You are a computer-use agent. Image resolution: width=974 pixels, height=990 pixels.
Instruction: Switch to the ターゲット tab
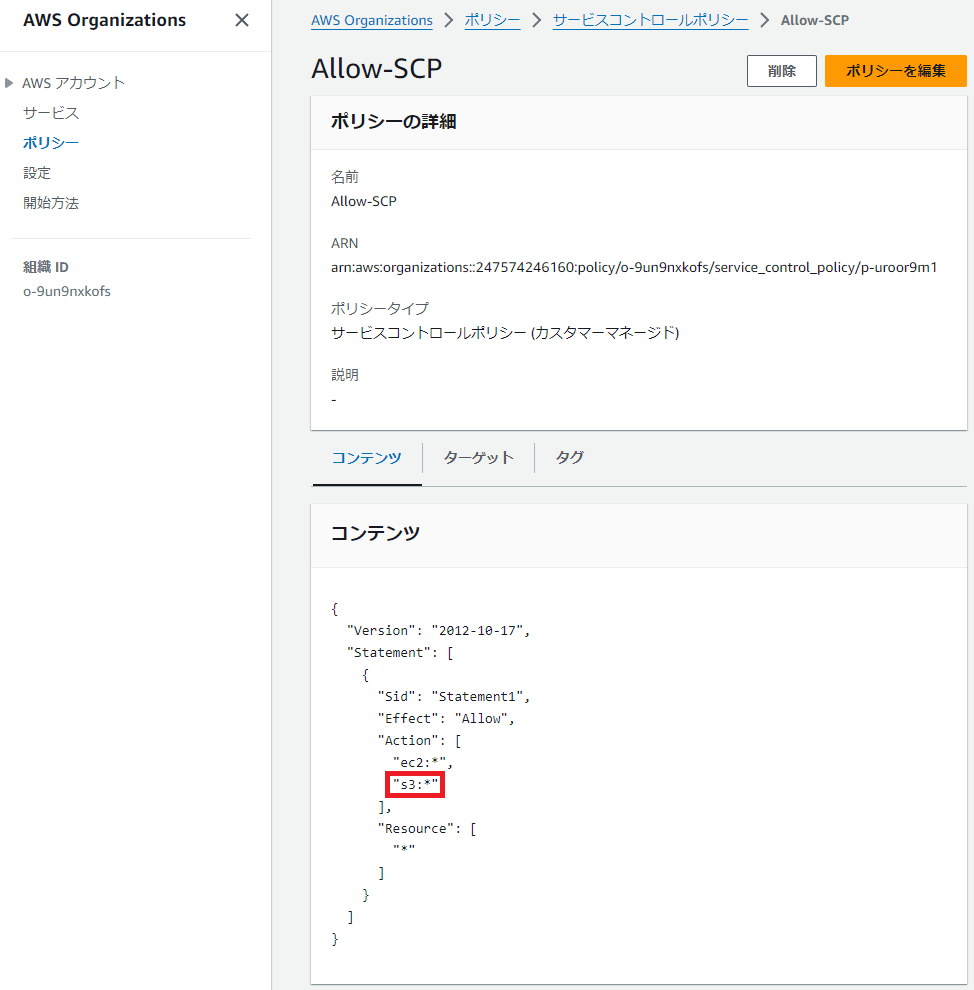click(478, 458)
